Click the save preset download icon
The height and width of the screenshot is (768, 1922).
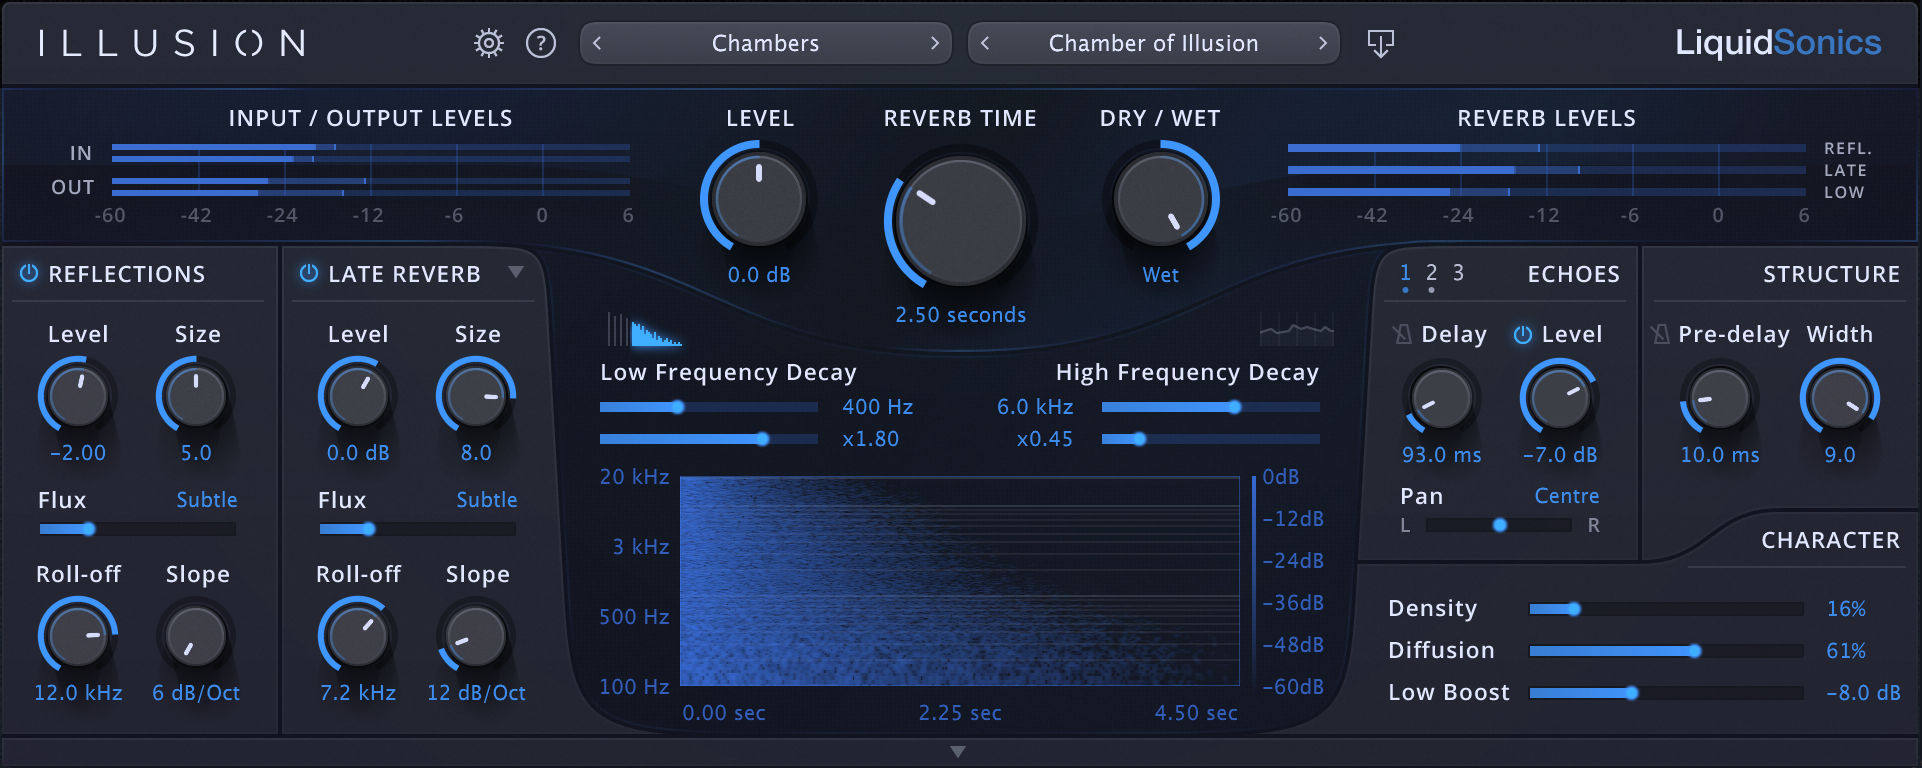pyautogui.click(x=1380, y=43)
